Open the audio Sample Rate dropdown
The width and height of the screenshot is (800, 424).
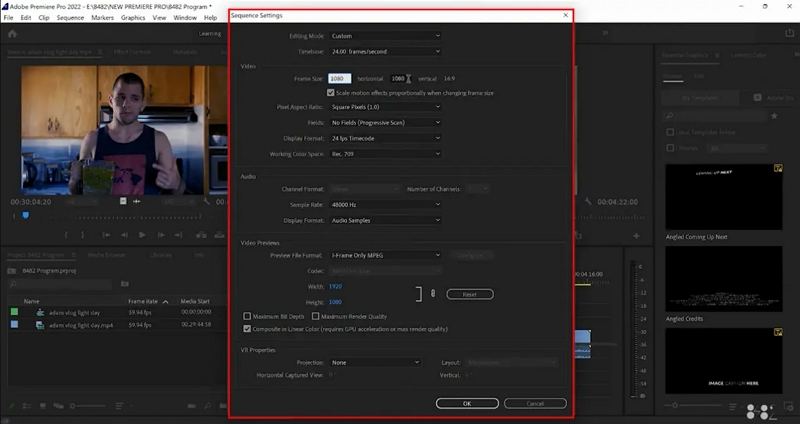(x=385, y=205)
